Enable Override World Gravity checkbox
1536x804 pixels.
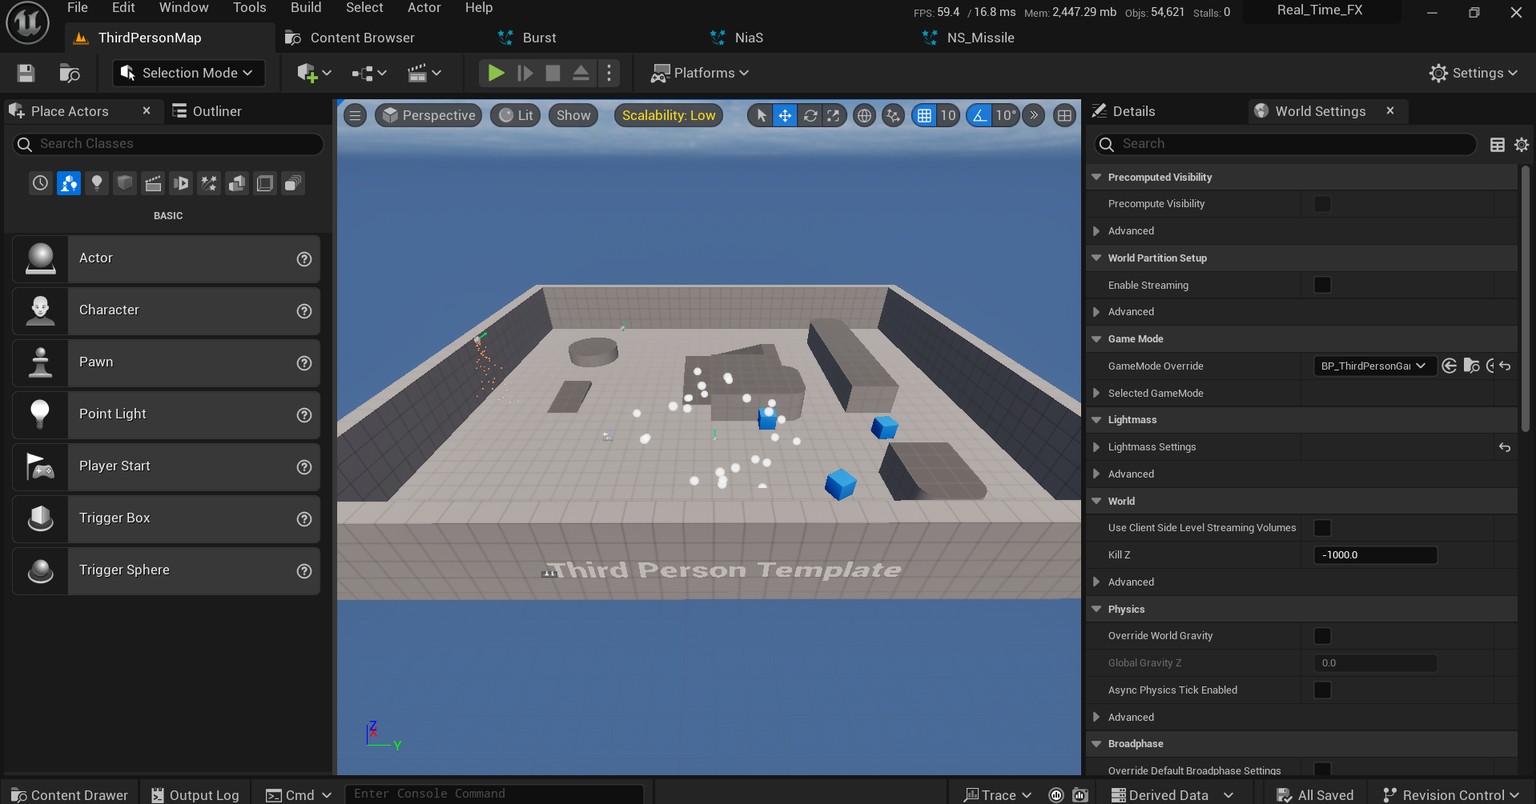1322,636
